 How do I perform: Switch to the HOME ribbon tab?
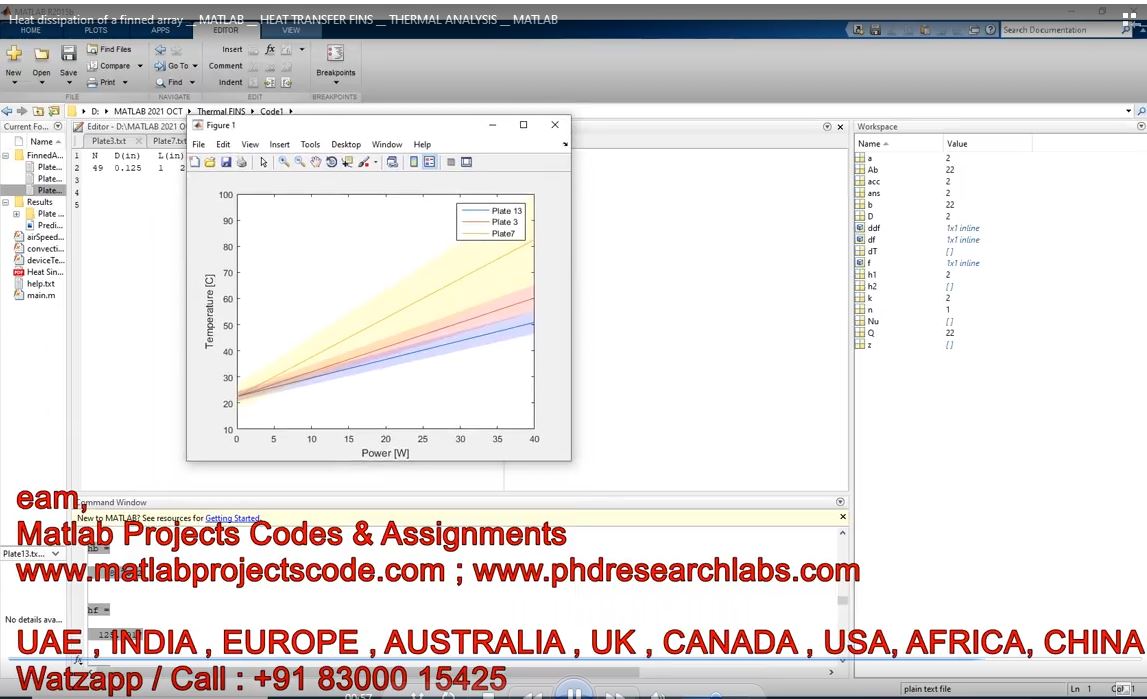pos(31,31)
